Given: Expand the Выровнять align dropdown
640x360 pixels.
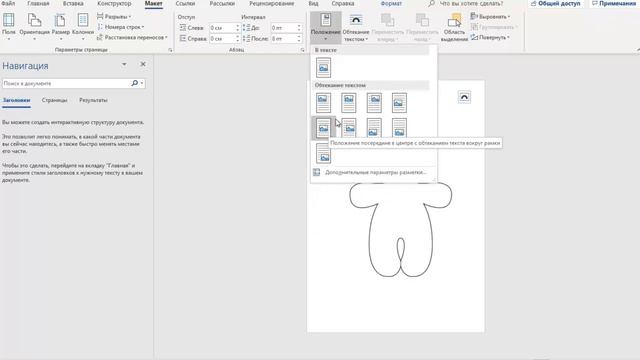Looking at the screenshot, I should click(490, 17).
